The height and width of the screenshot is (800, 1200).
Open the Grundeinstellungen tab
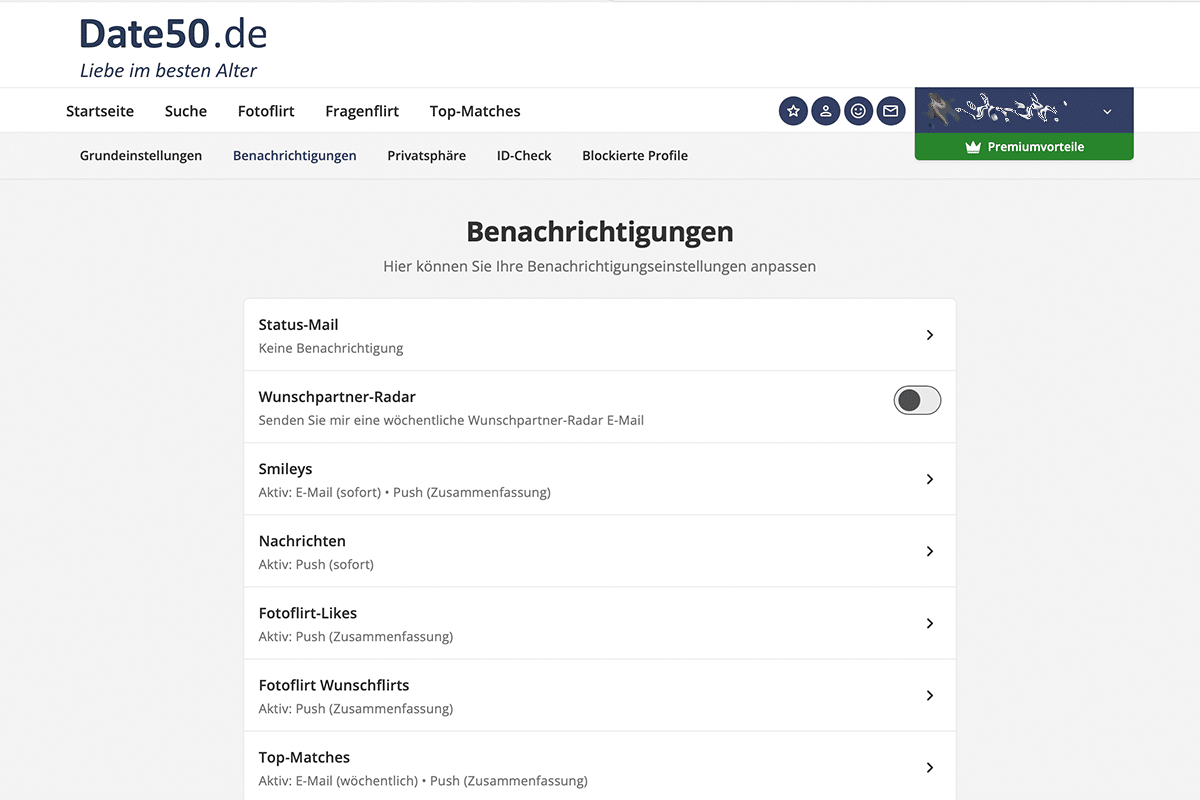[141, 156]
